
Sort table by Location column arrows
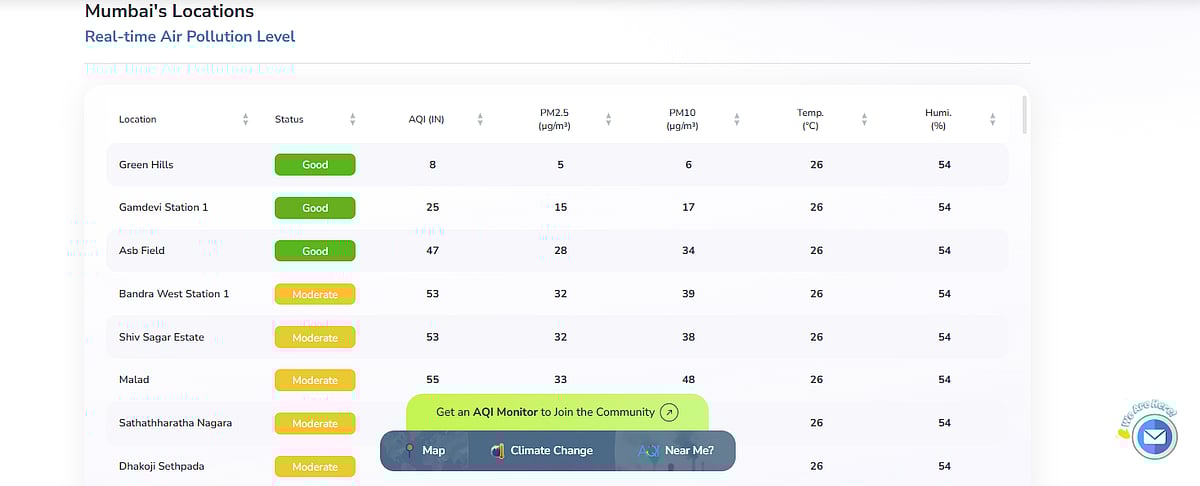tap(246, 119)
